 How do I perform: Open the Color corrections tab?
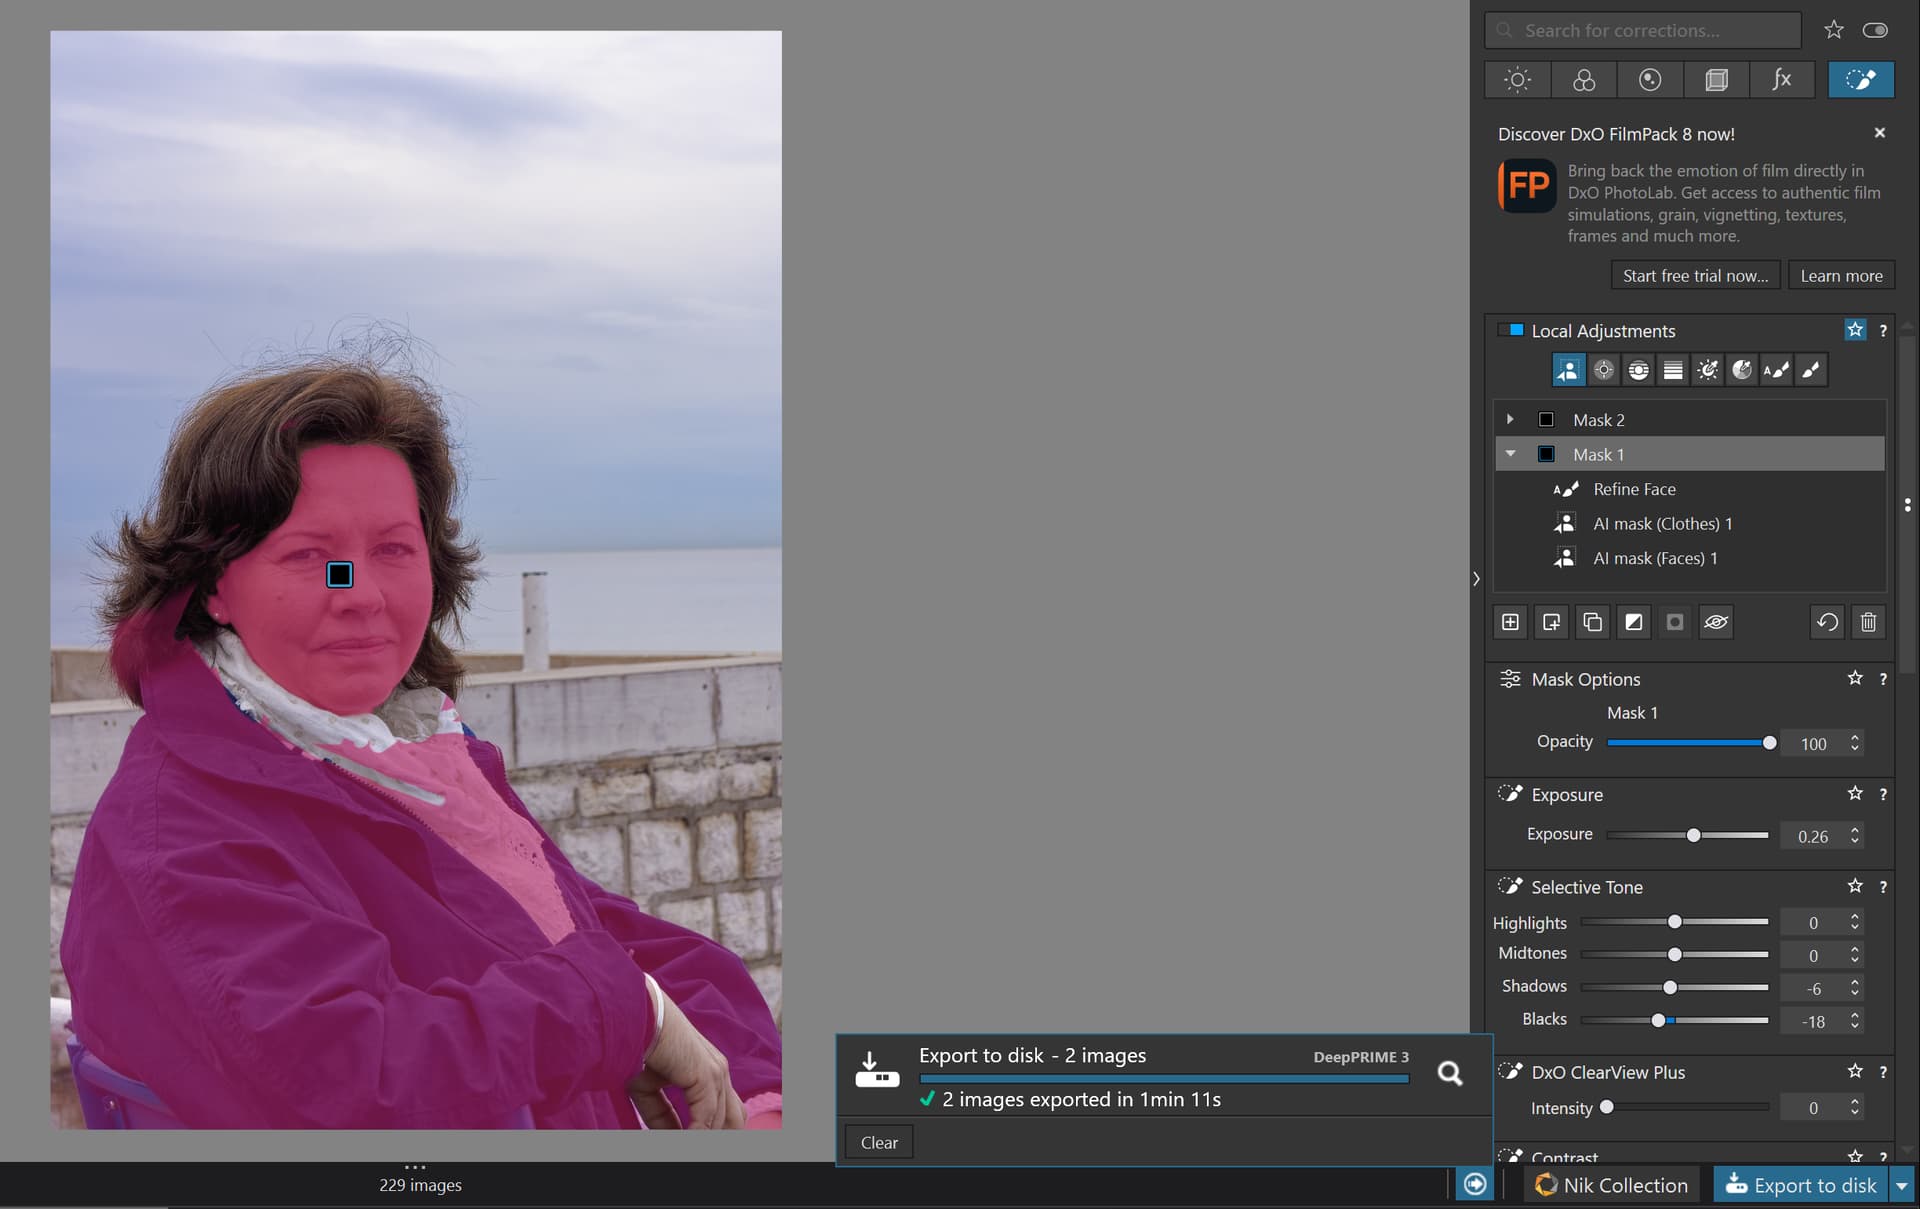coord(1584,80)
